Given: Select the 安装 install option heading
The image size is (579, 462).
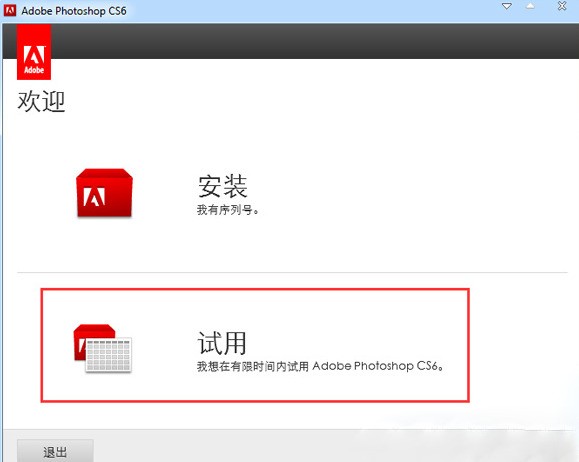Looking at the screenshot, I should click(223, 186).
